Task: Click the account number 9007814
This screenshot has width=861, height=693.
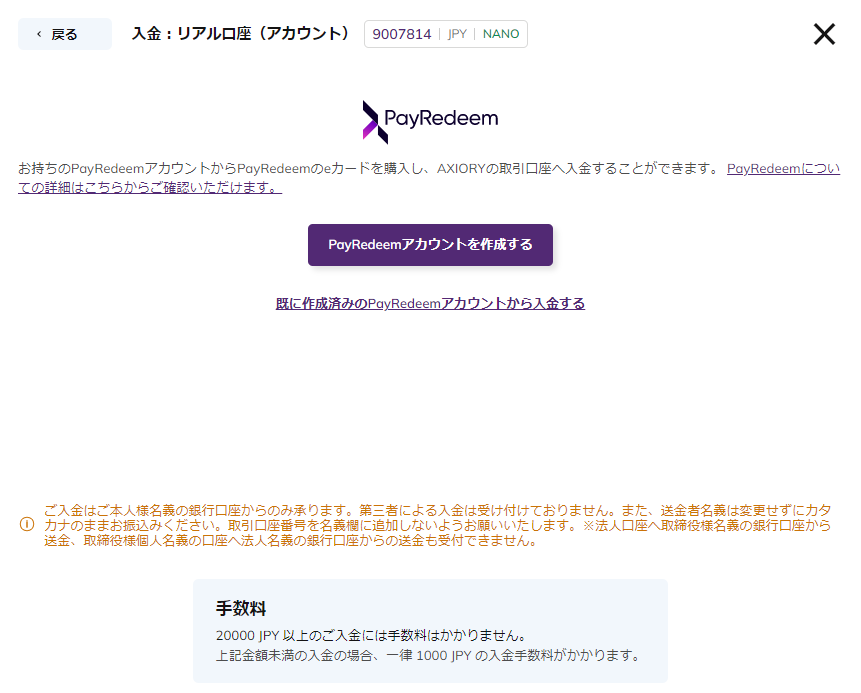Action: point(401,34)
